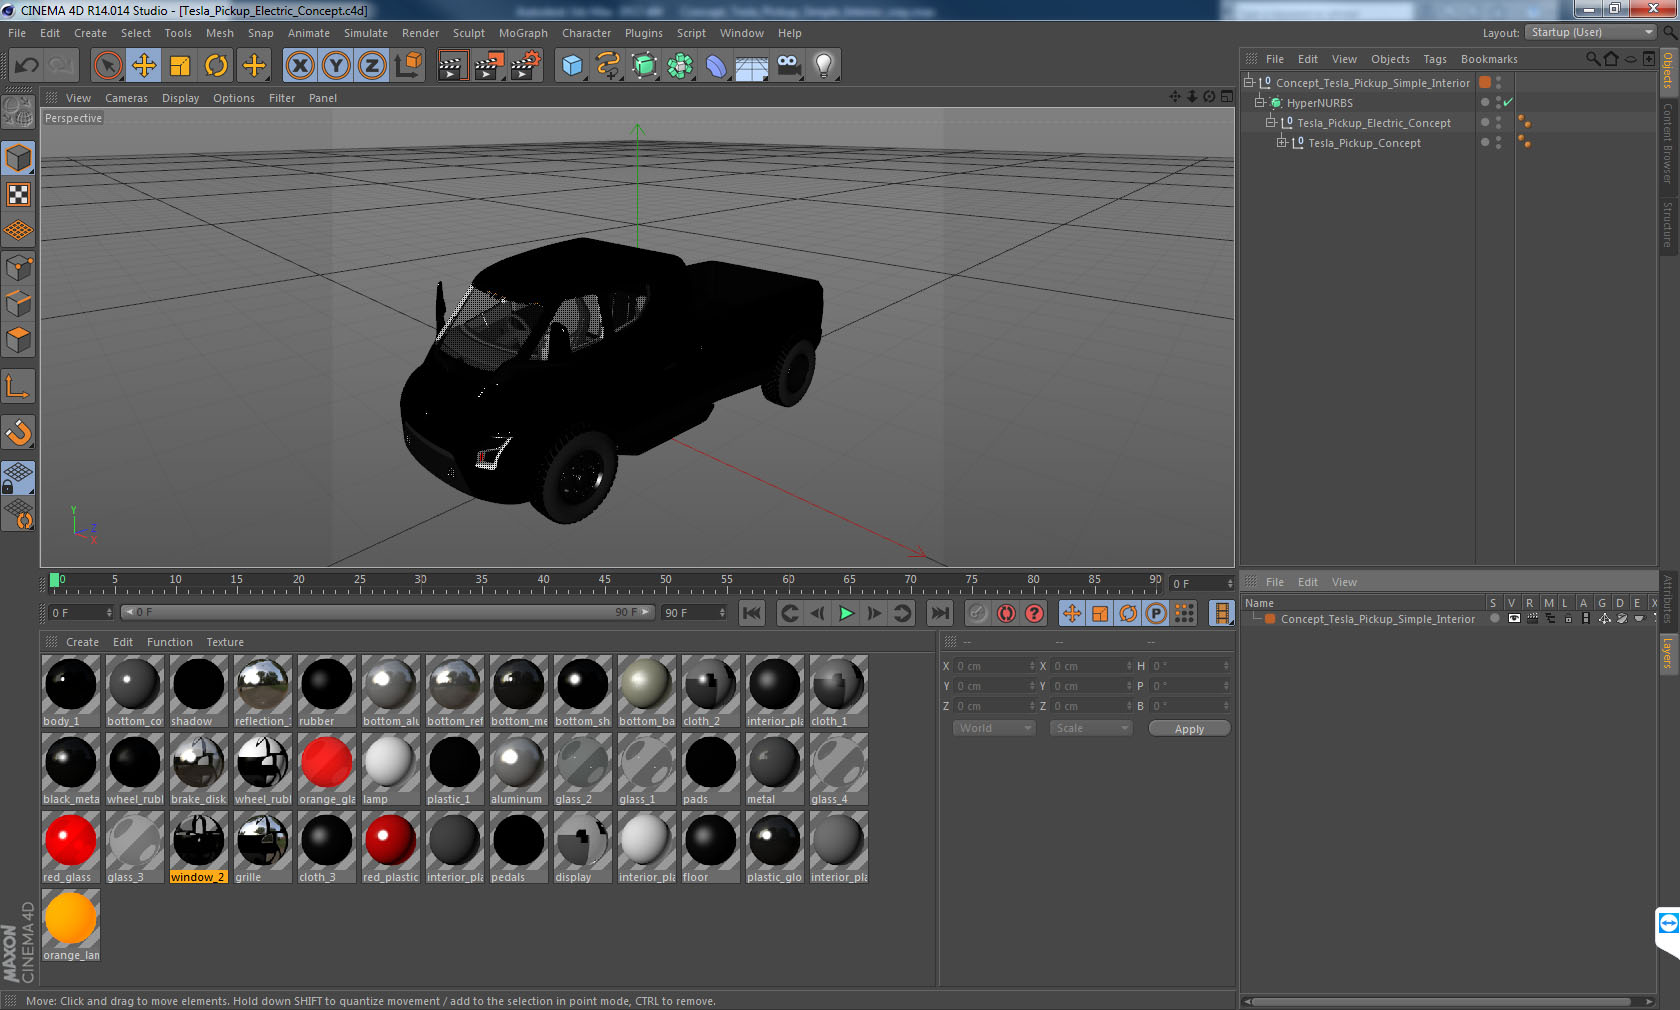Switch to Edges mode
The image size is (1680, 1010).
(18, 304)
